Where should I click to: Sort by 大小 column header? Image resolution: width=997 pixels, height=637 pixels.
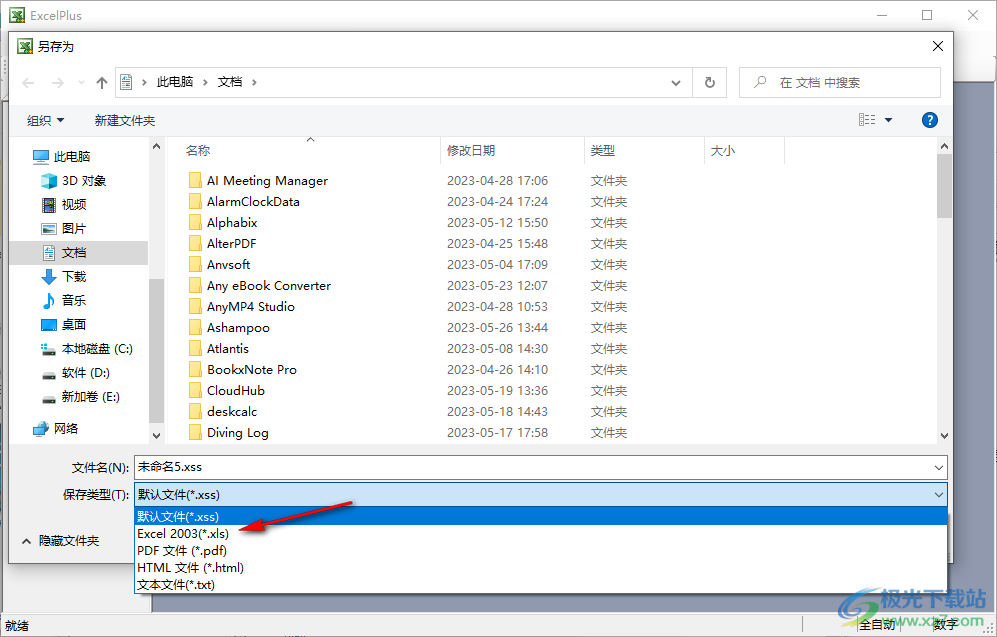pos(722,151)
